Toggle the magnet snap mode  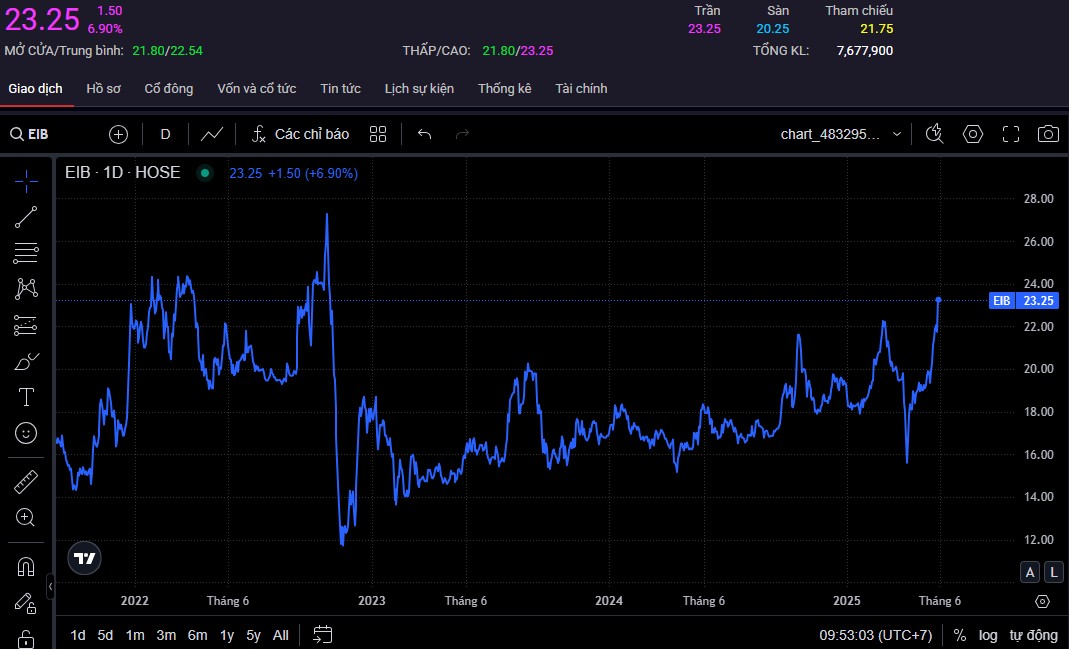click(x=26, y=567)
